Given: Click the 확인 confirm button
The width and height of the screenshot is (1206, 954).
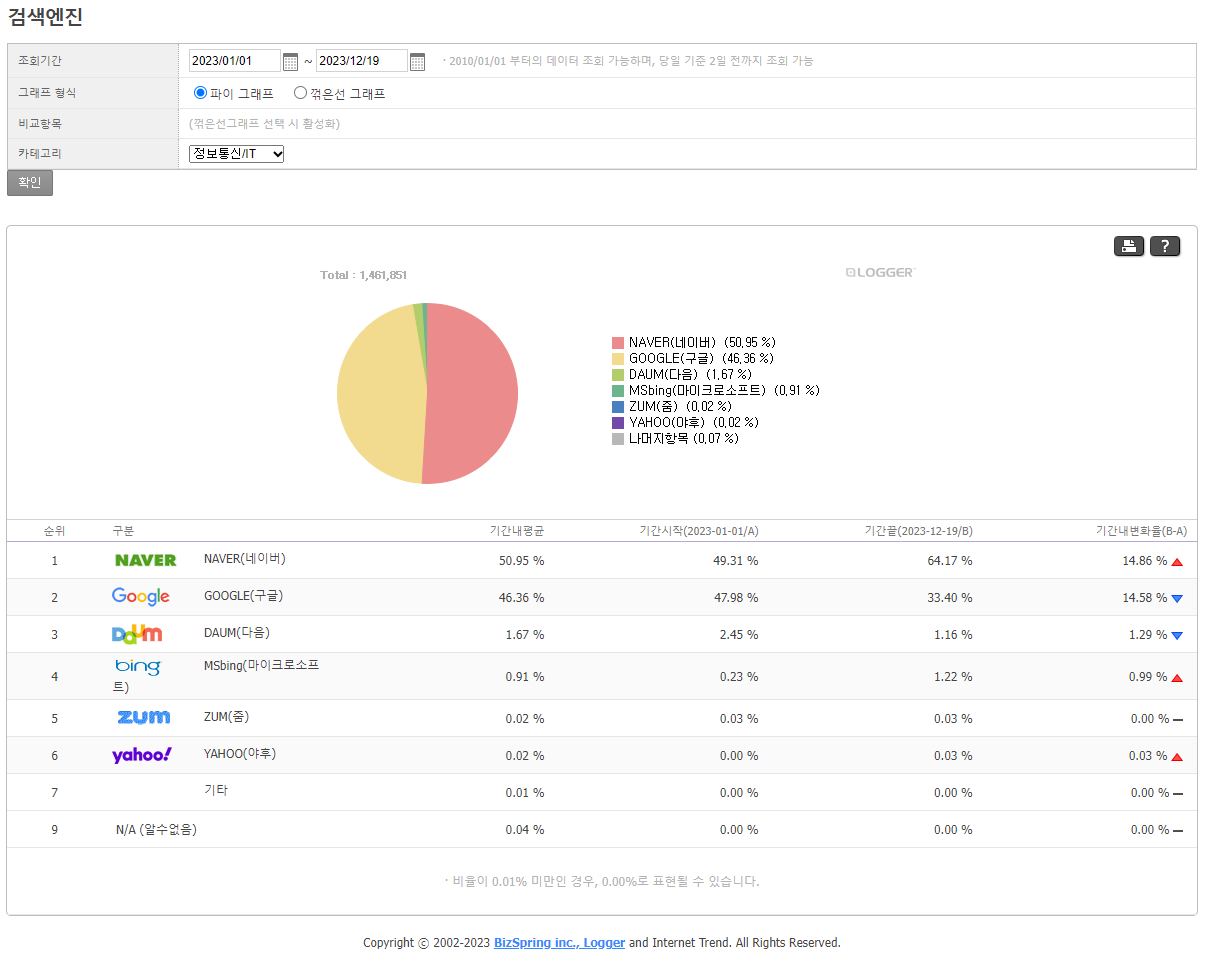Looking at the screenshot, I should click(x=30, y=183).
